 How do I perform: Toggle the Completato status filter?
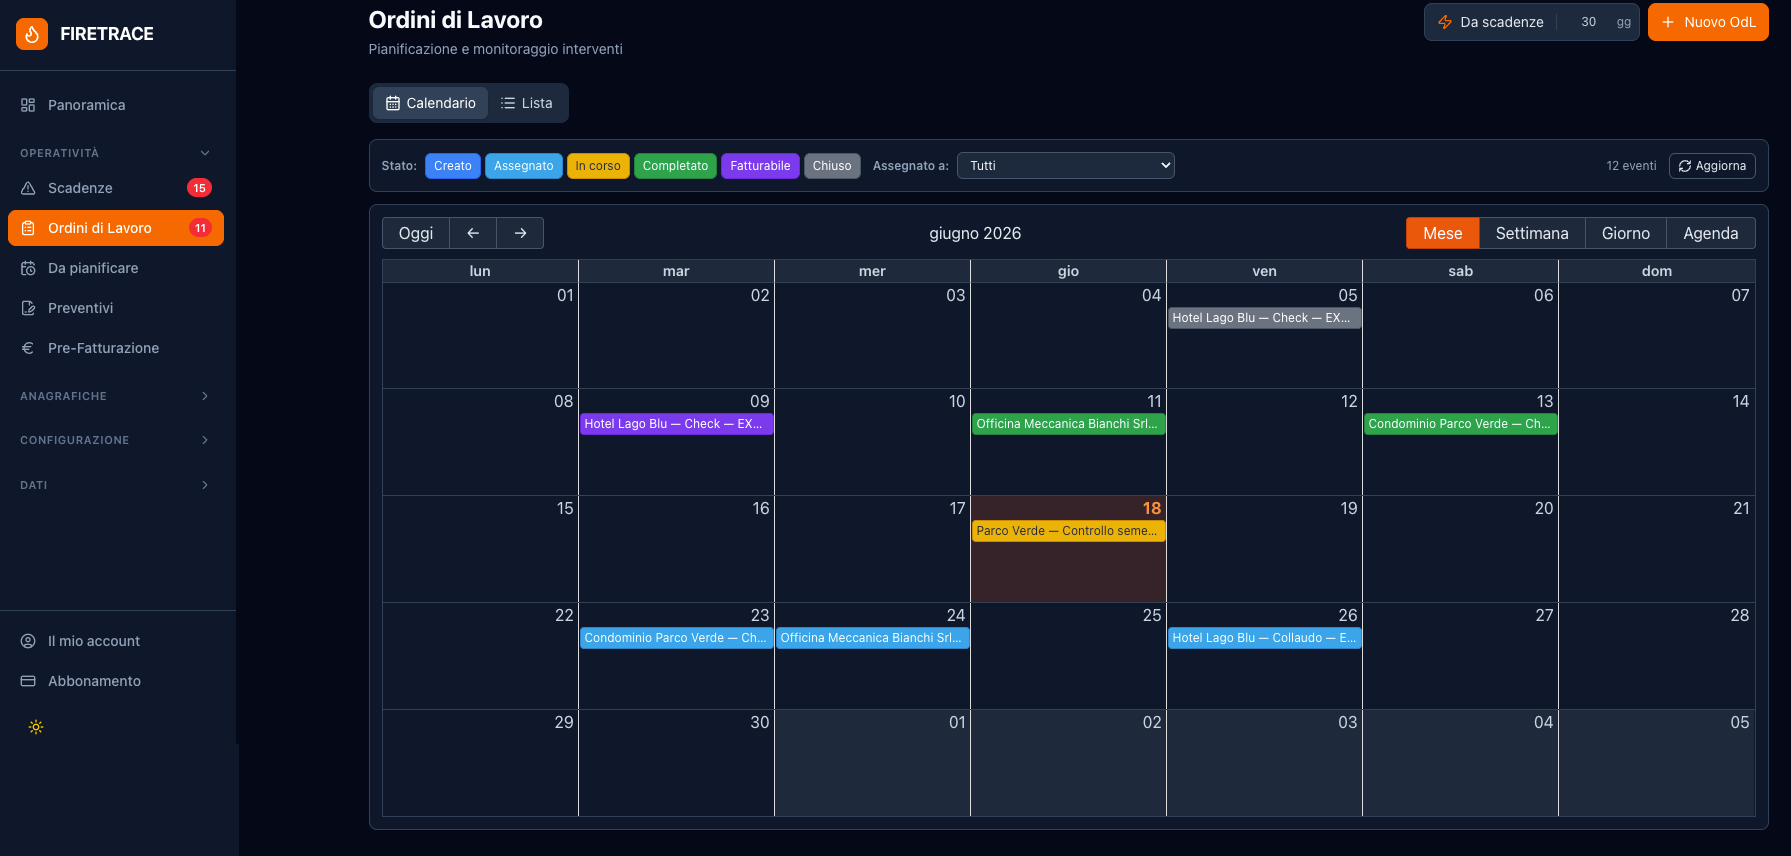click(x=675, y=166)
